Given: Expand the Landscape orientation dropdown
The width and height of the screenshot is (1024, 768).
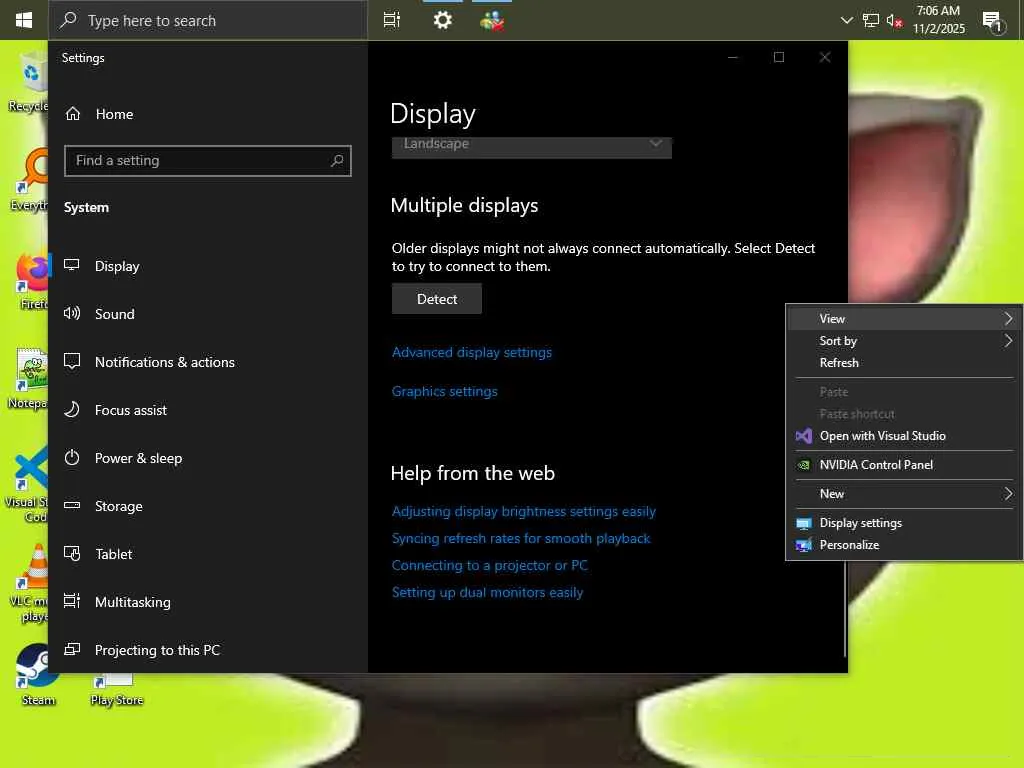Looking at the screenshot, I should (532, 146).
